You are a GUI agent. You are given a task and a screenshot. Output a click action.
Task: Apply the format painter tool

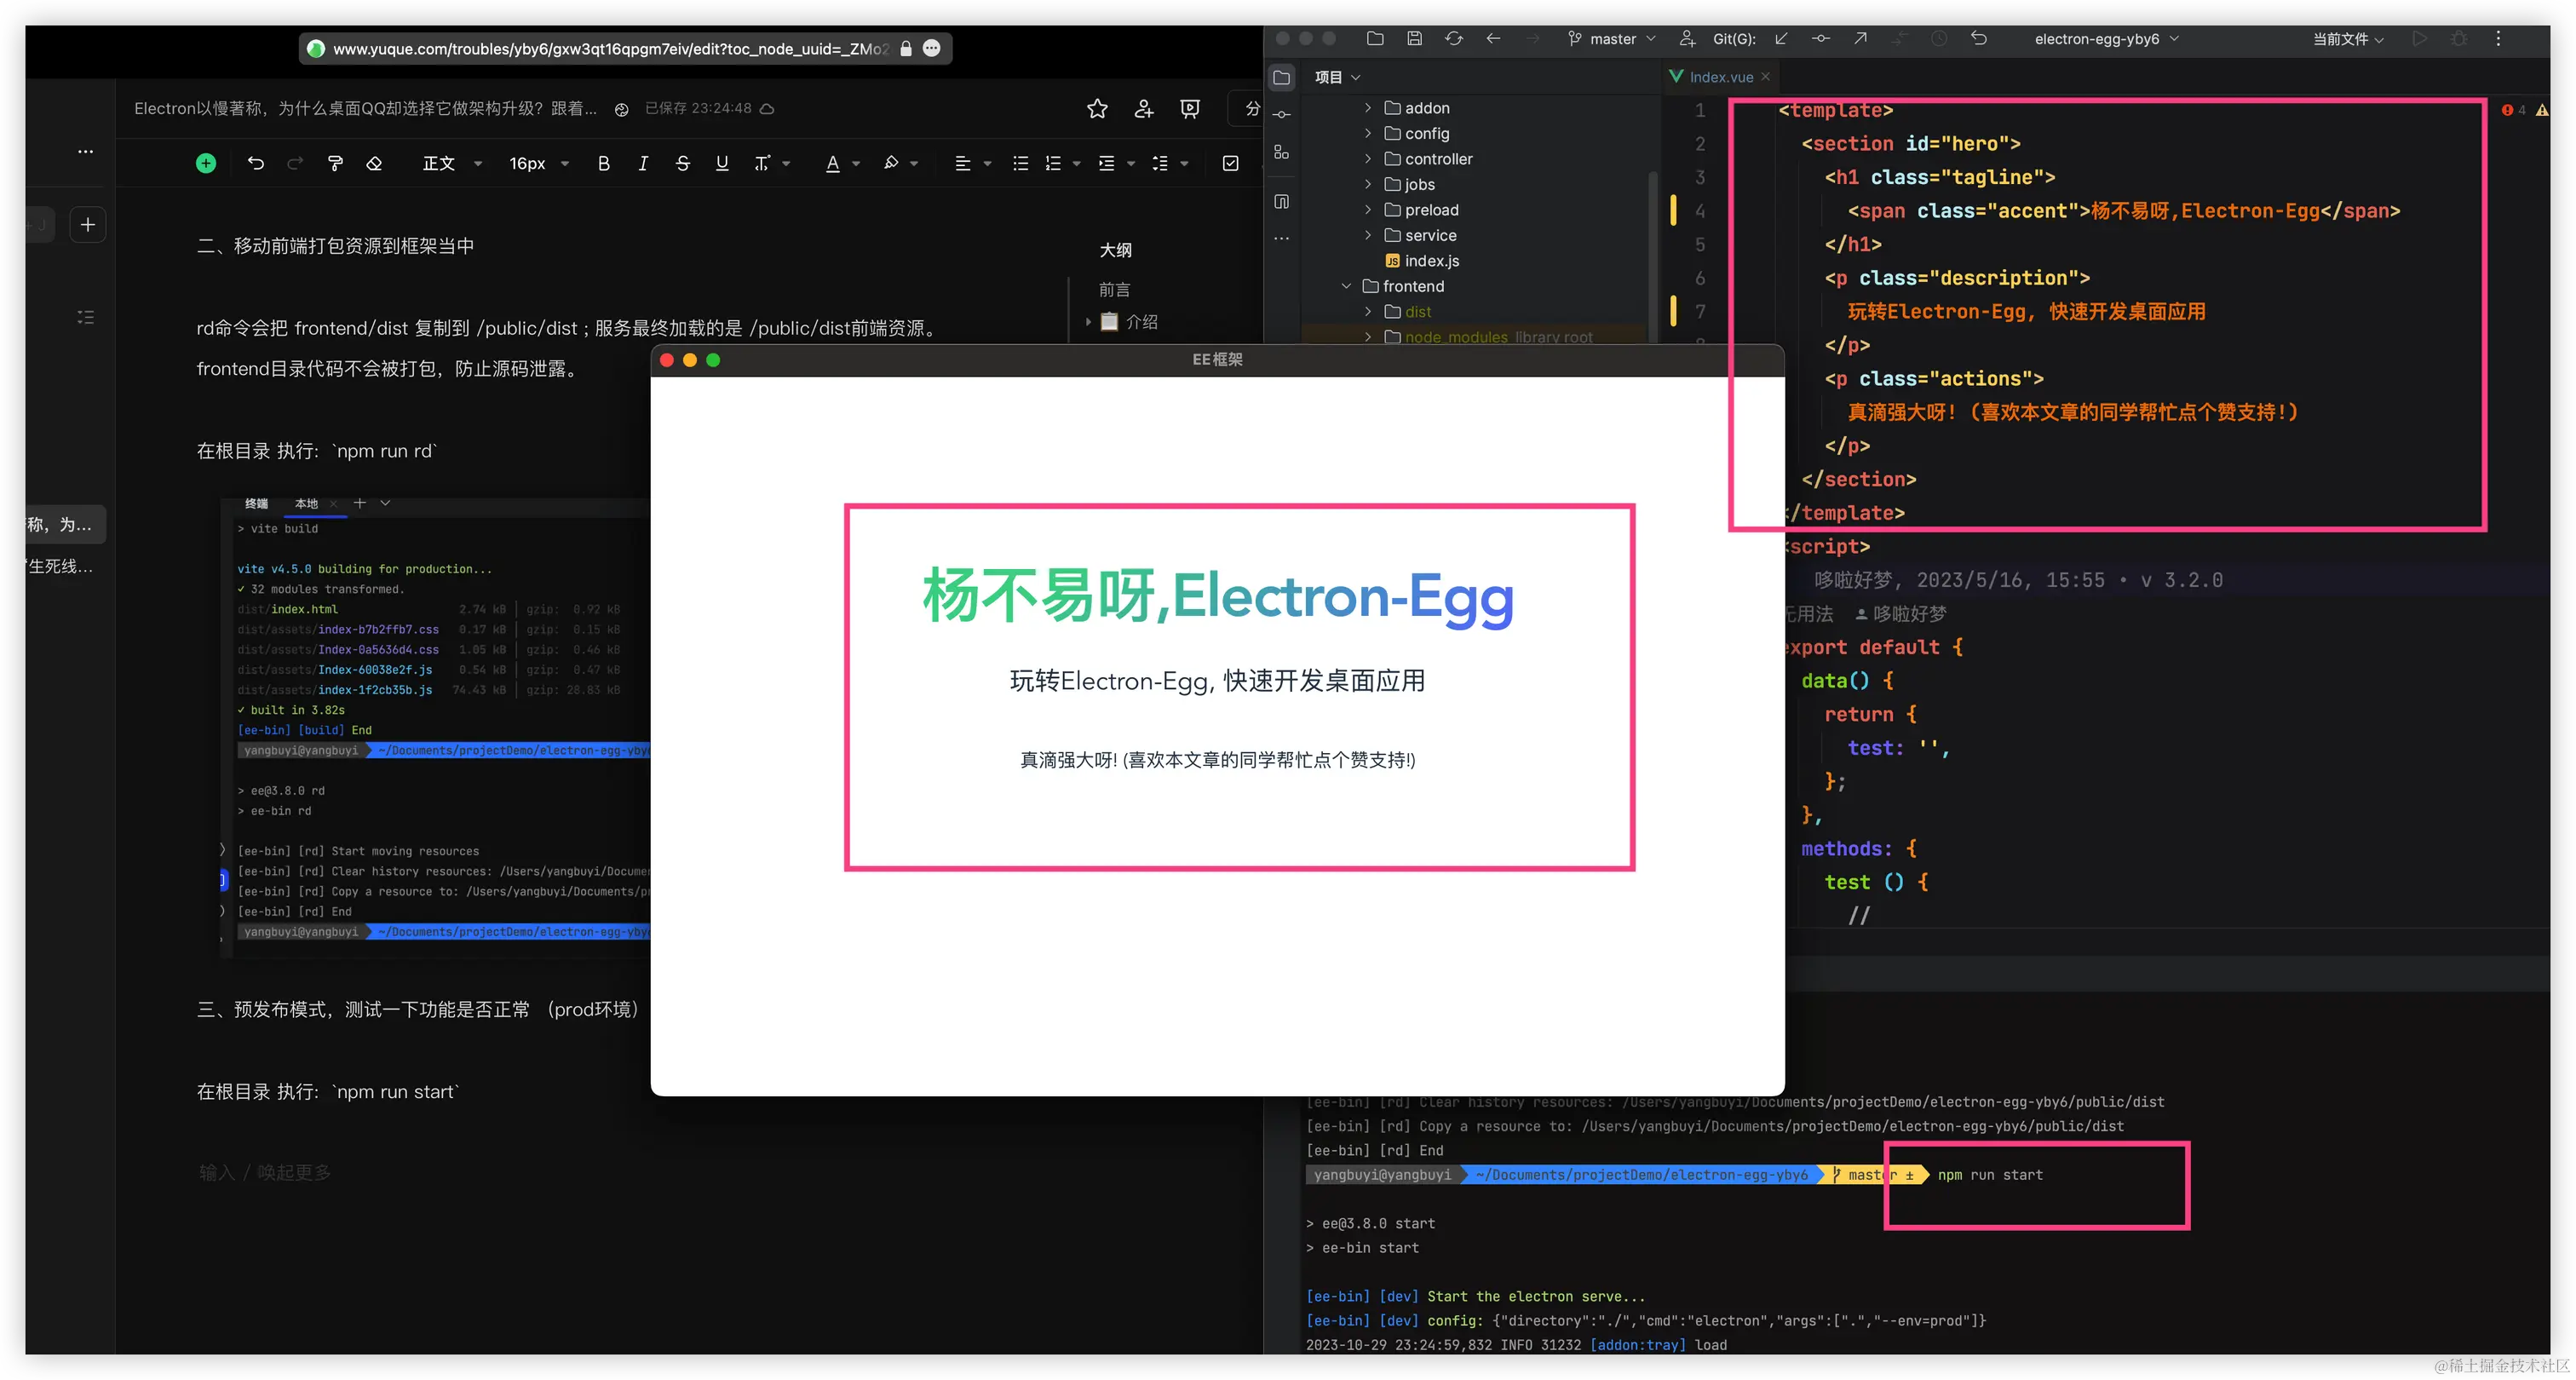pyautogui.click(x=335, y=163)
